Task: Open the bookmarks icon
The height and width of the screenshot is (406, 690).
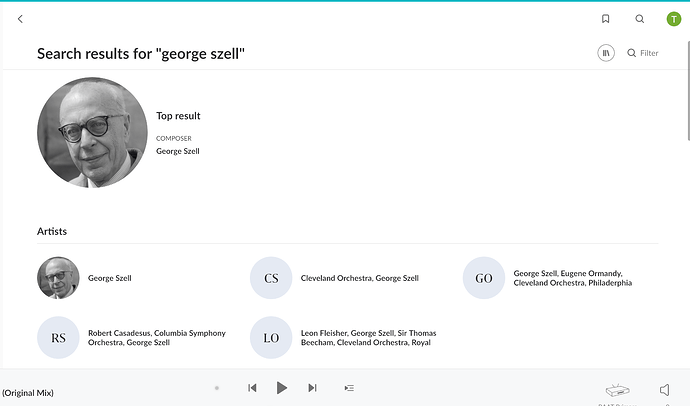Action: [x=606, y=19]
